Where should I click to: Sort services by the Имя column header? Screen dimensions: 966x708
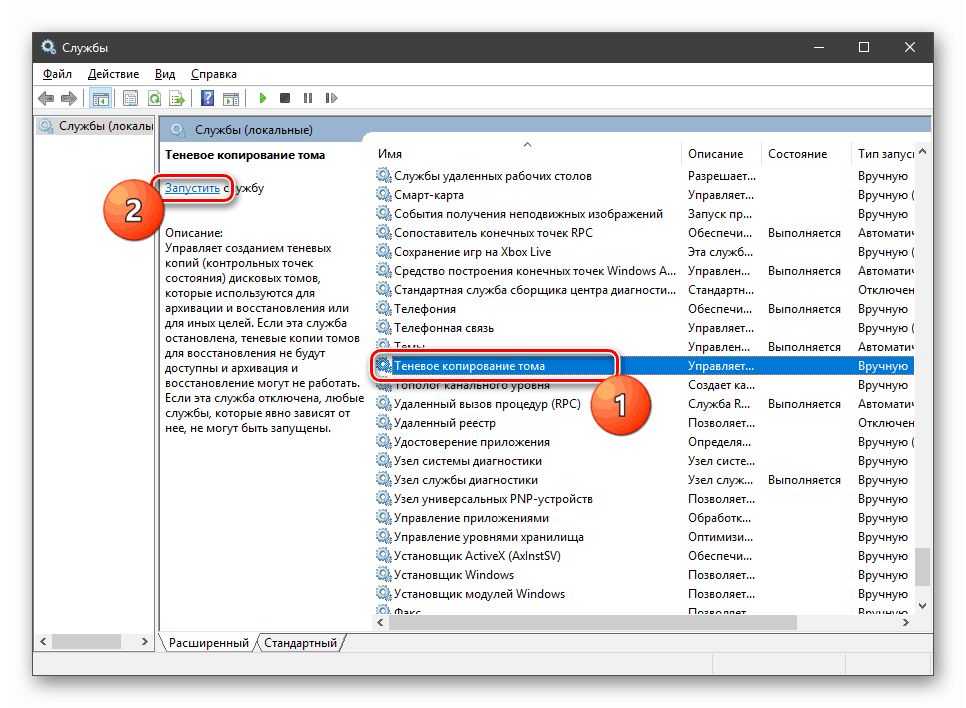click(x=390, y=154)
